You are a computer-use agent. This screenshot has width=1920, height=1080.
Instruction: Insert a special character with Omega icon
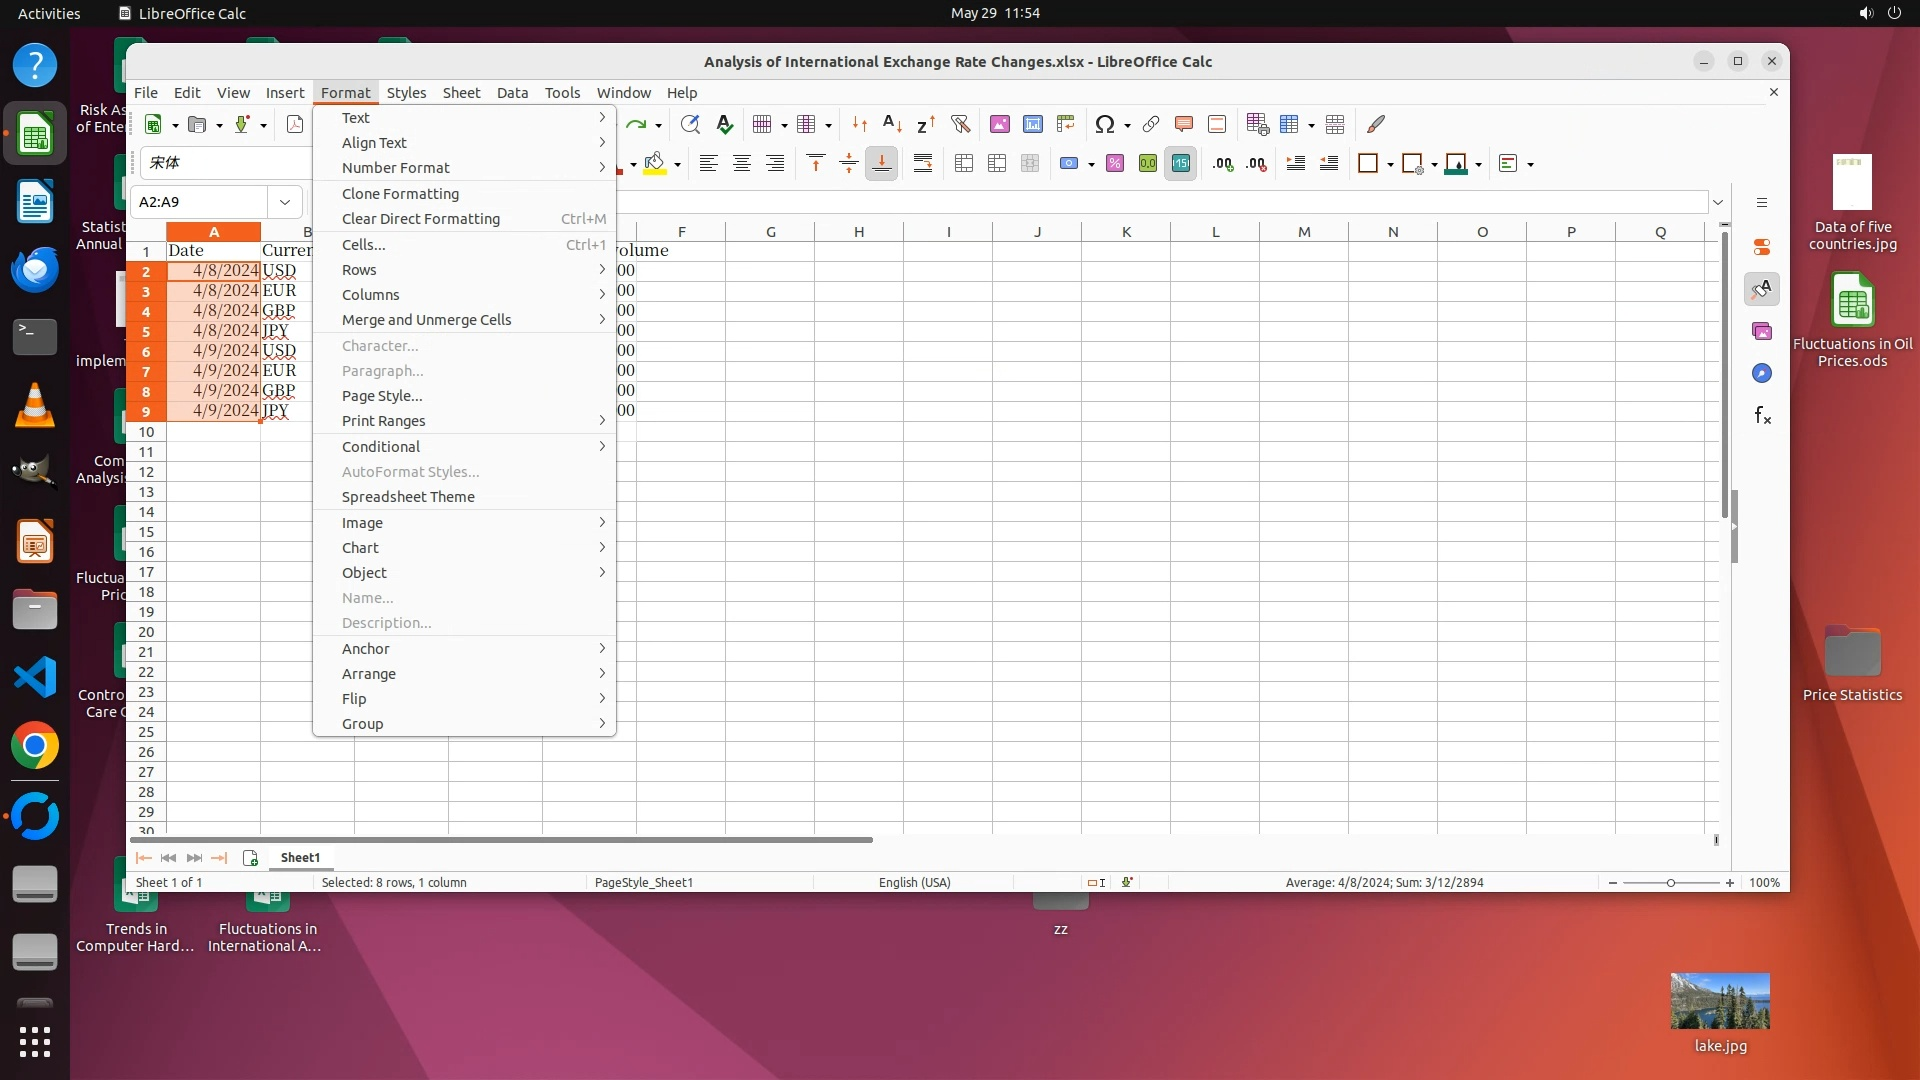1104,124
